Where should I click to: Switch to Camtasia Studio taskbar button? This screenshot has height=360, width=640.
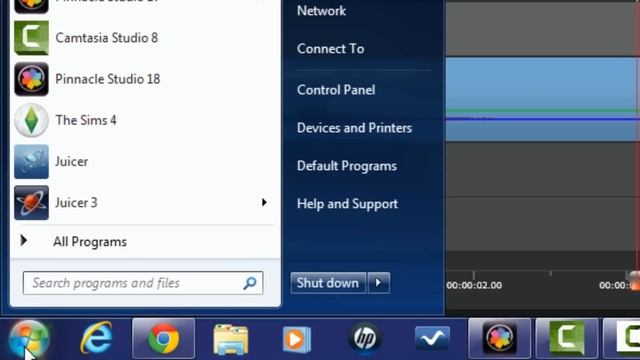pyautogui.click(x=567, y=339)
